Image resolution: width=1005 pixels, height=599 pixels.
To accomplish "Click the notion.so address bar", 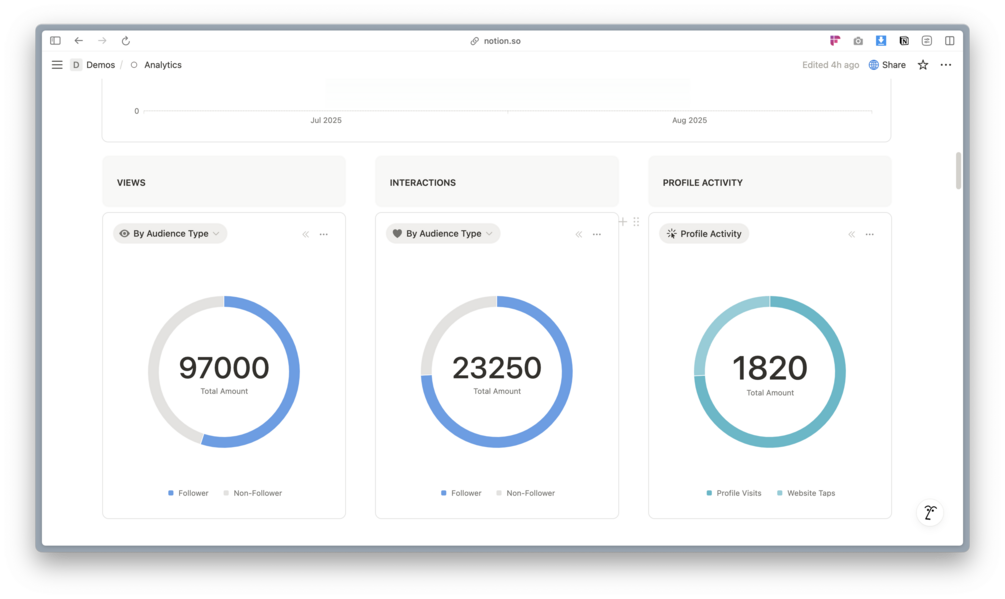I will [495, 40].
